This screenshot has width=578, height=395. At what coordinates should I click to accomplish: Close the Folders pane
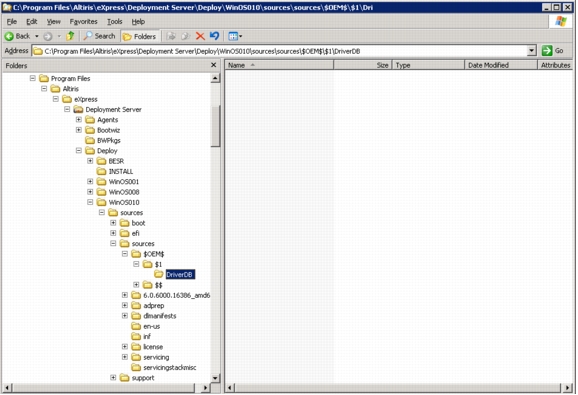213,65
